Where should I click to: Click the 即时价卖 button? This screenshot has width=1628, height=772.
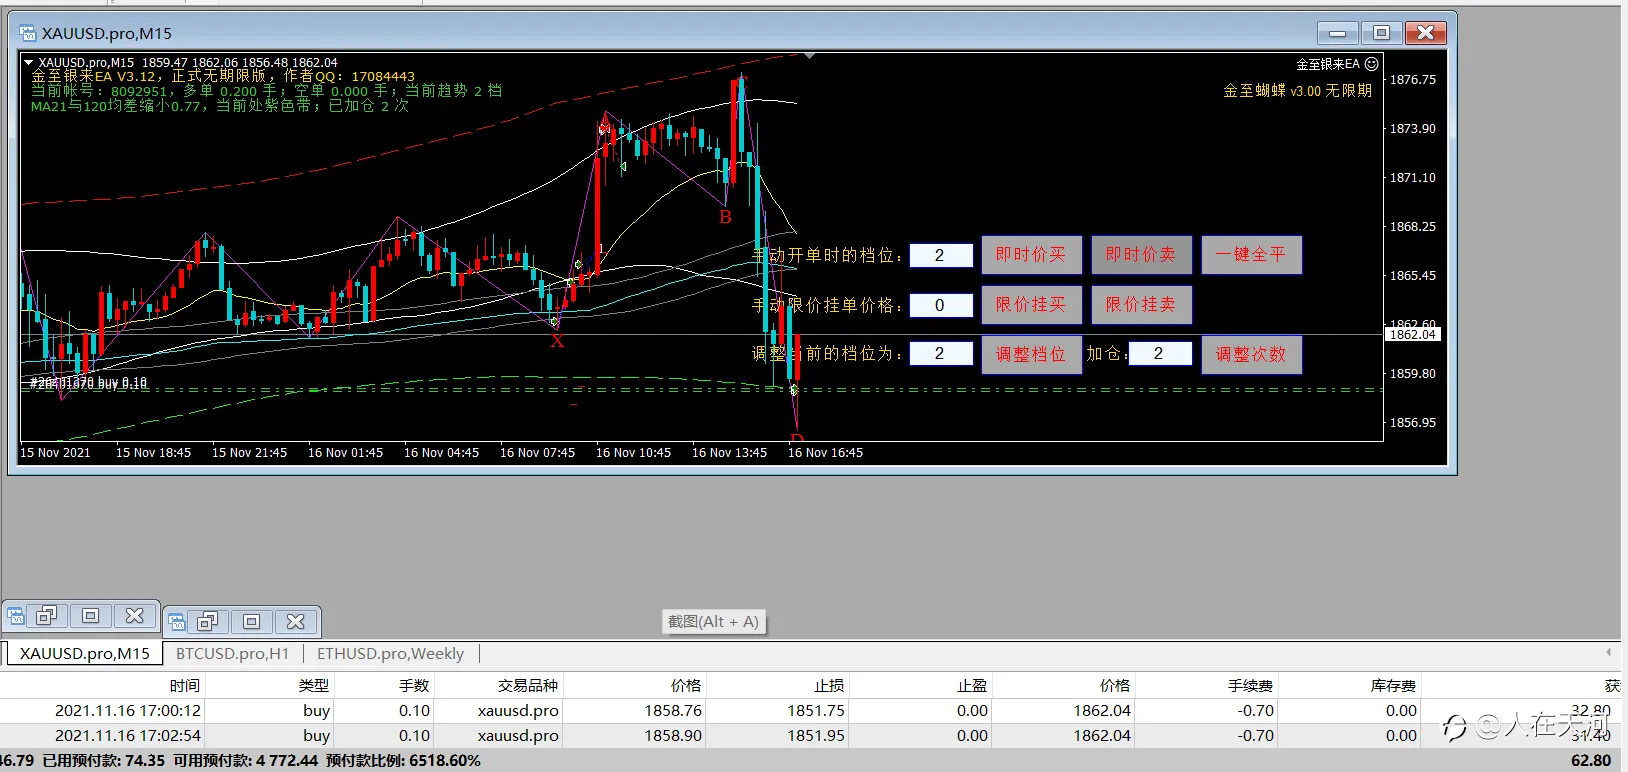coord(1141,255)
